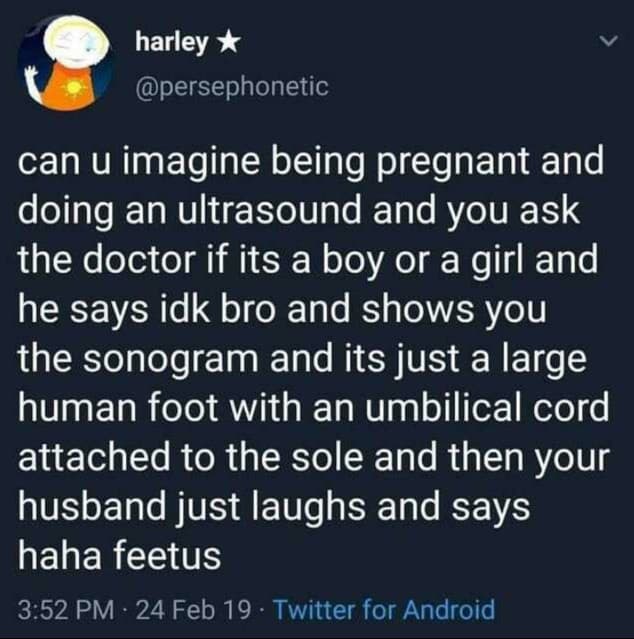Image resolution: width=634 pixels, height=639 pixels.
Task: Visit the @persephonetic handle link
Action: [232, 87]
